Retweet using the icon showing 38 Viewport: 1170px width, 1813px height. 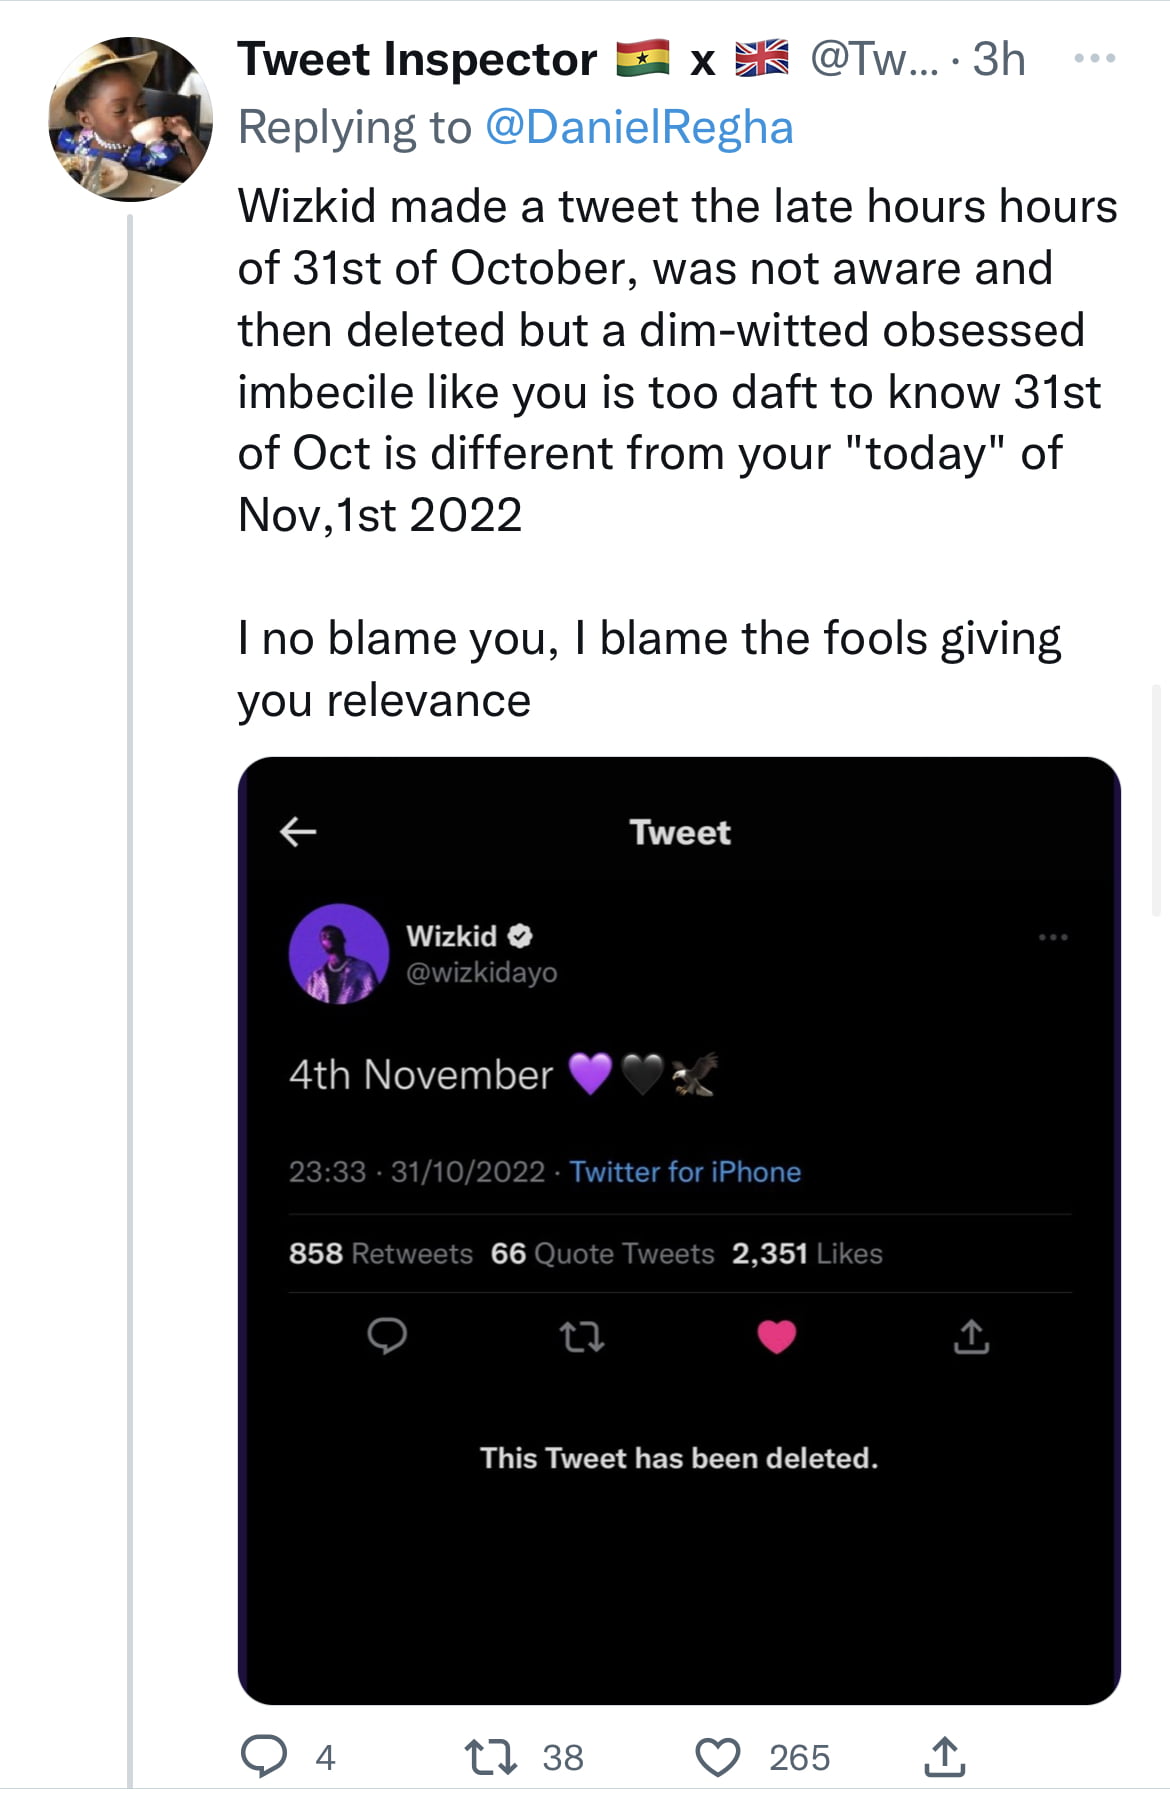click(491, 1756)
